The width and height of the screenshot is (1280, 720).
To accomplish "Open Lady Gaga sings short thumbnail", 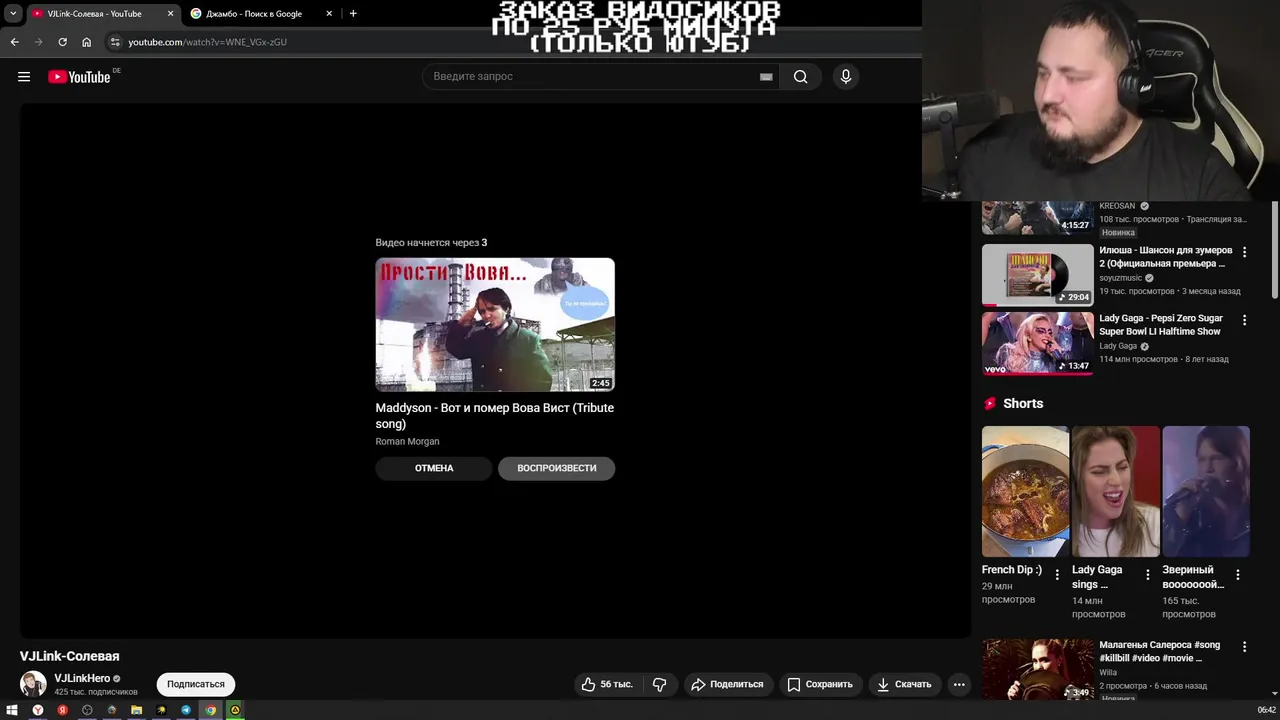I will click(1116, 491).
